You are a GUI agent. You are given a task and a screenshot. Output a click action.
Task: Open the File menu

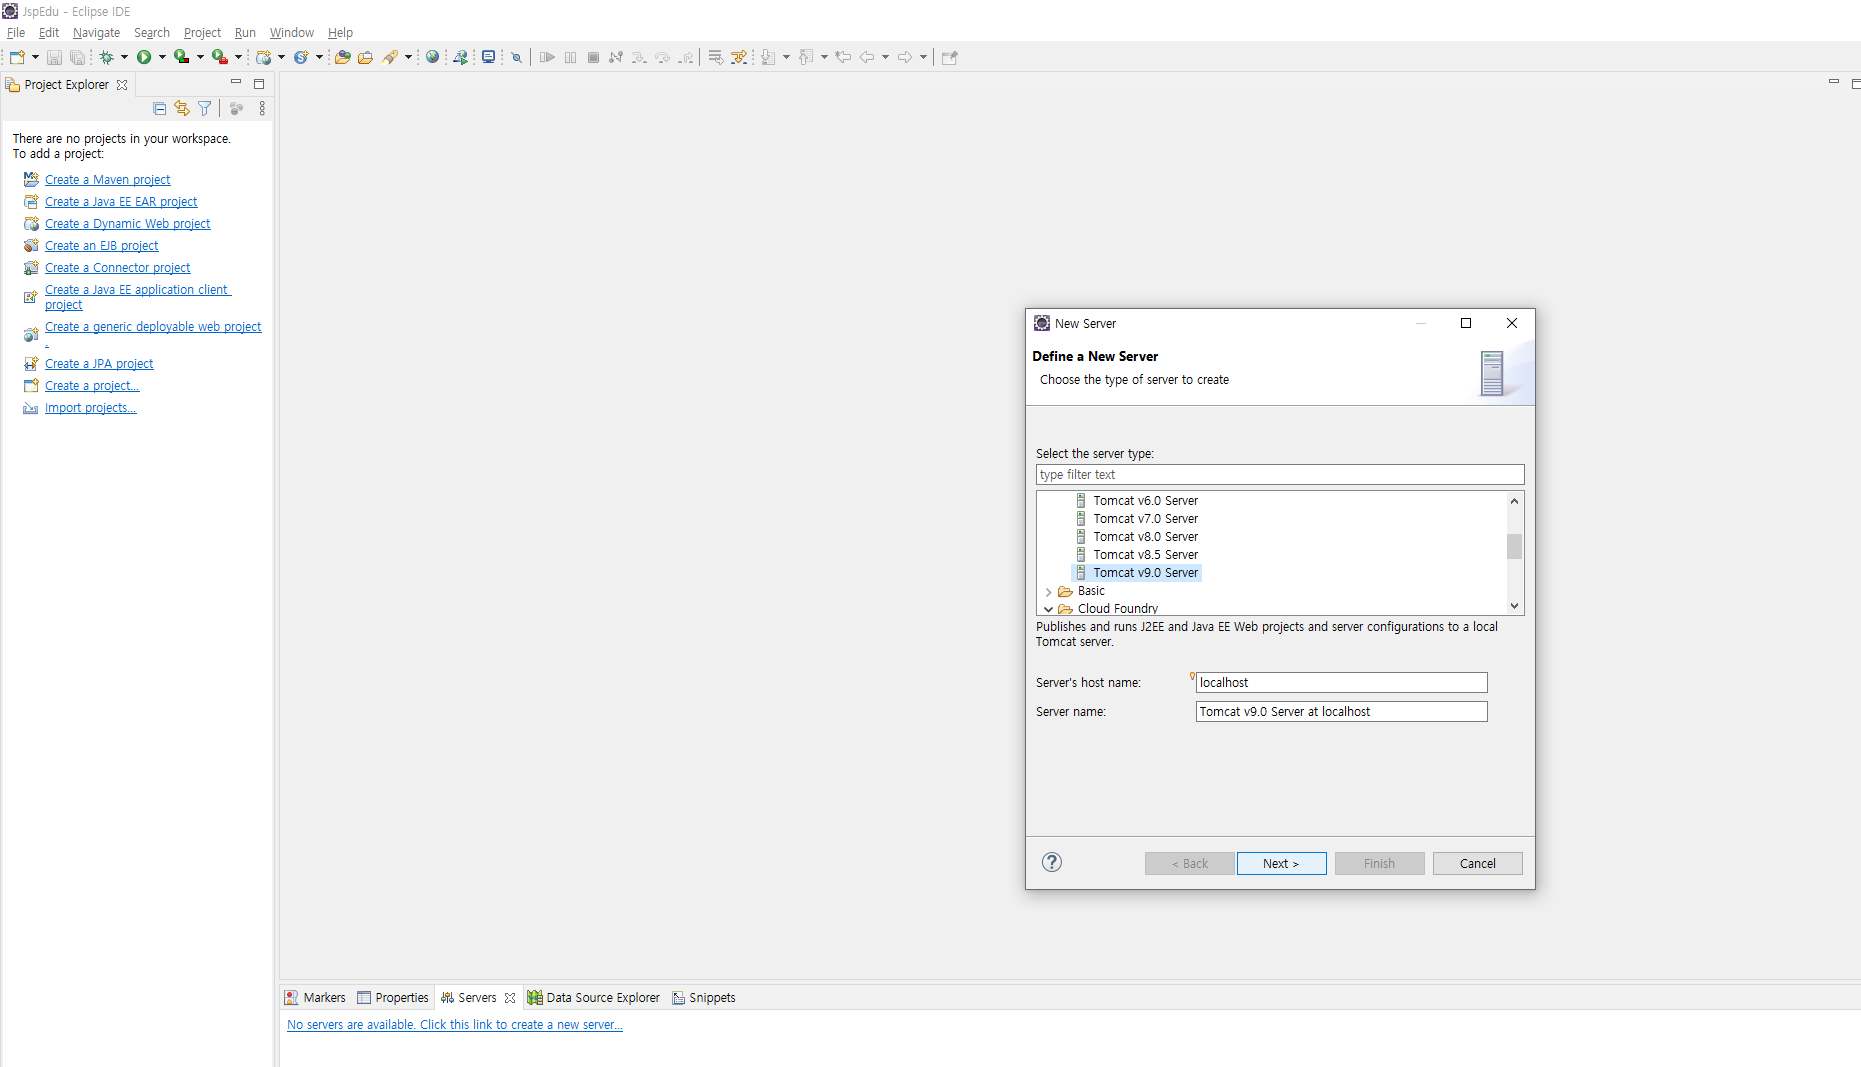(x=16, y=33)
